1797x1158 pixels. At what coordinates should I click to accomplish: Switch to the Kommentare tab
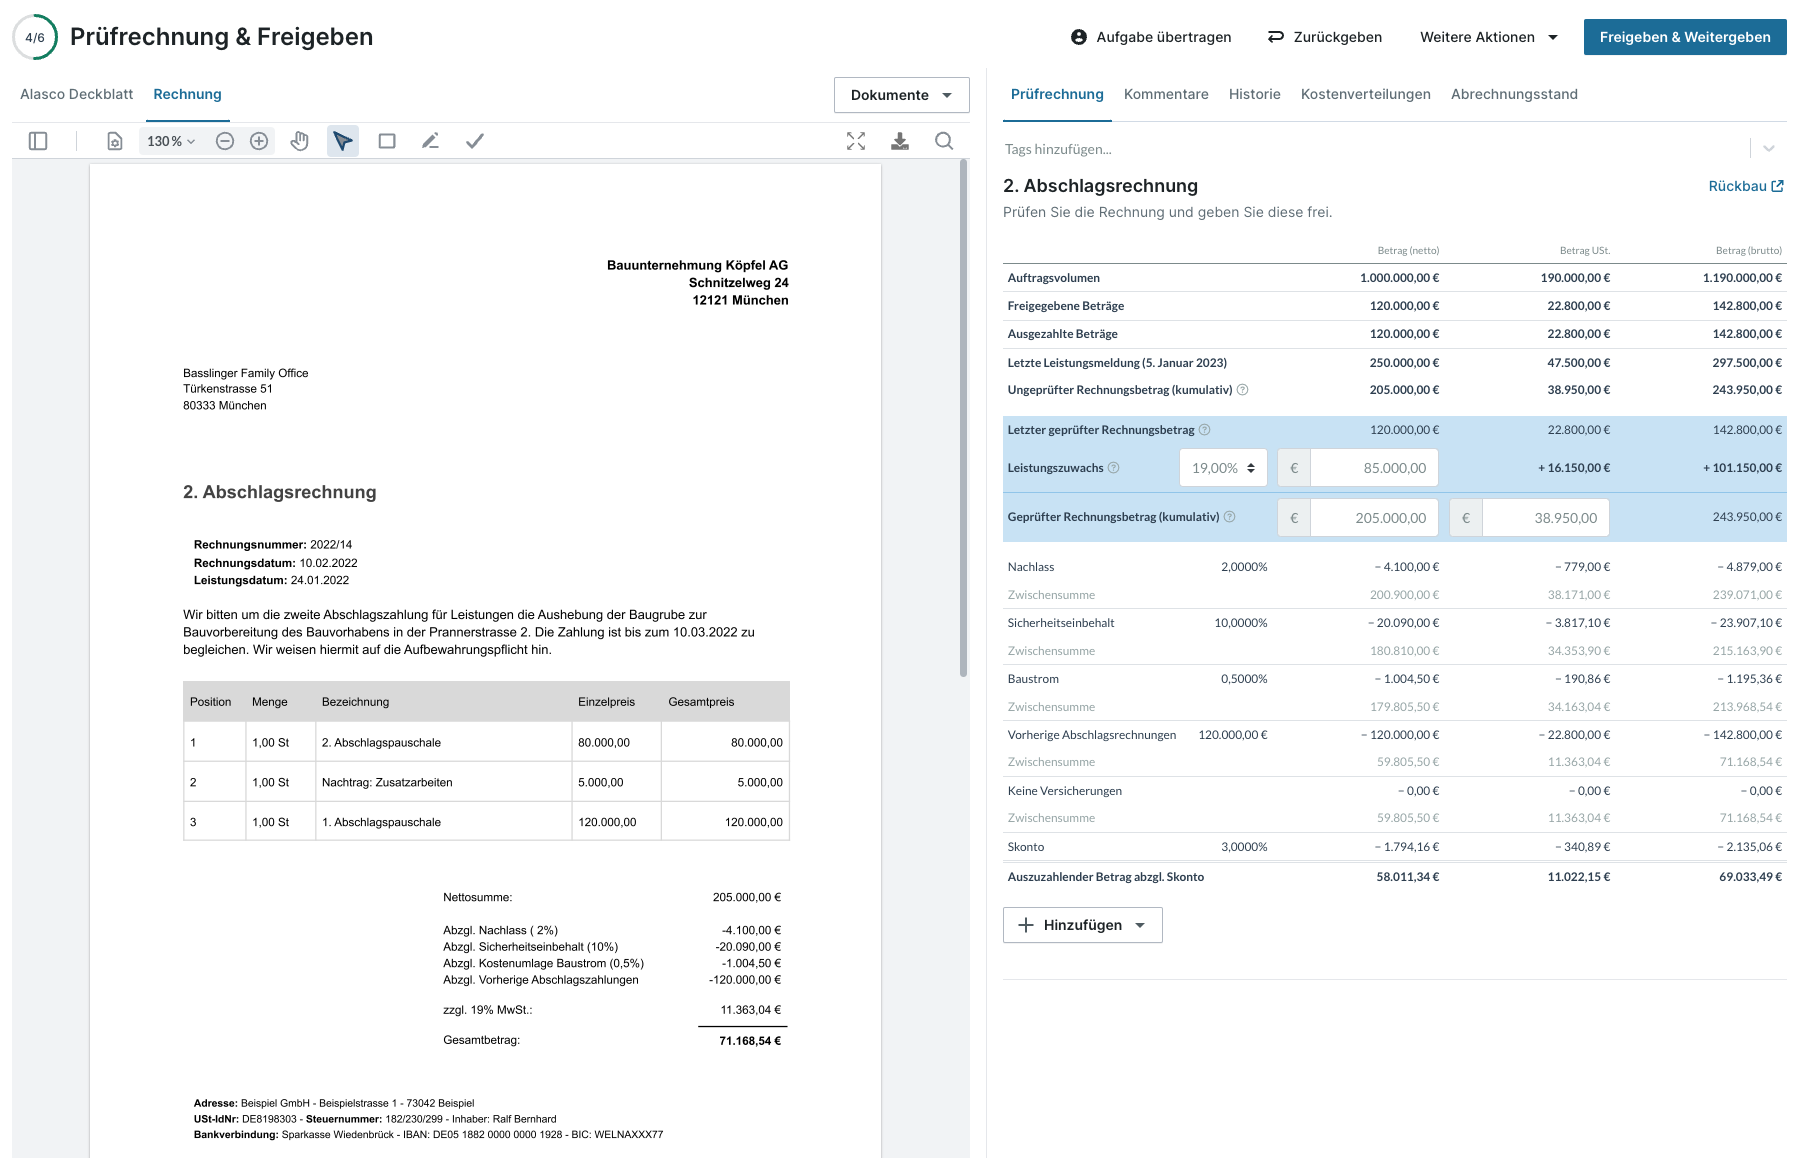point(1166,94)
